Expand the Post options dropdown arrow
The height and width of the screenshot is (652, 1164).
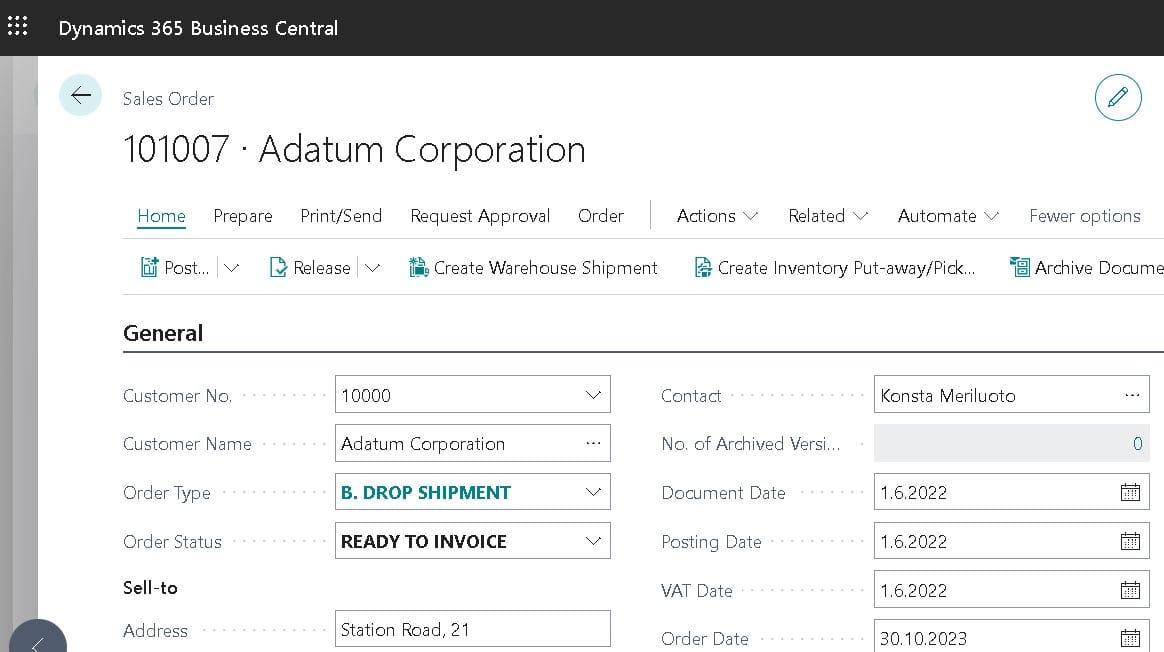(x=232, y=267)
